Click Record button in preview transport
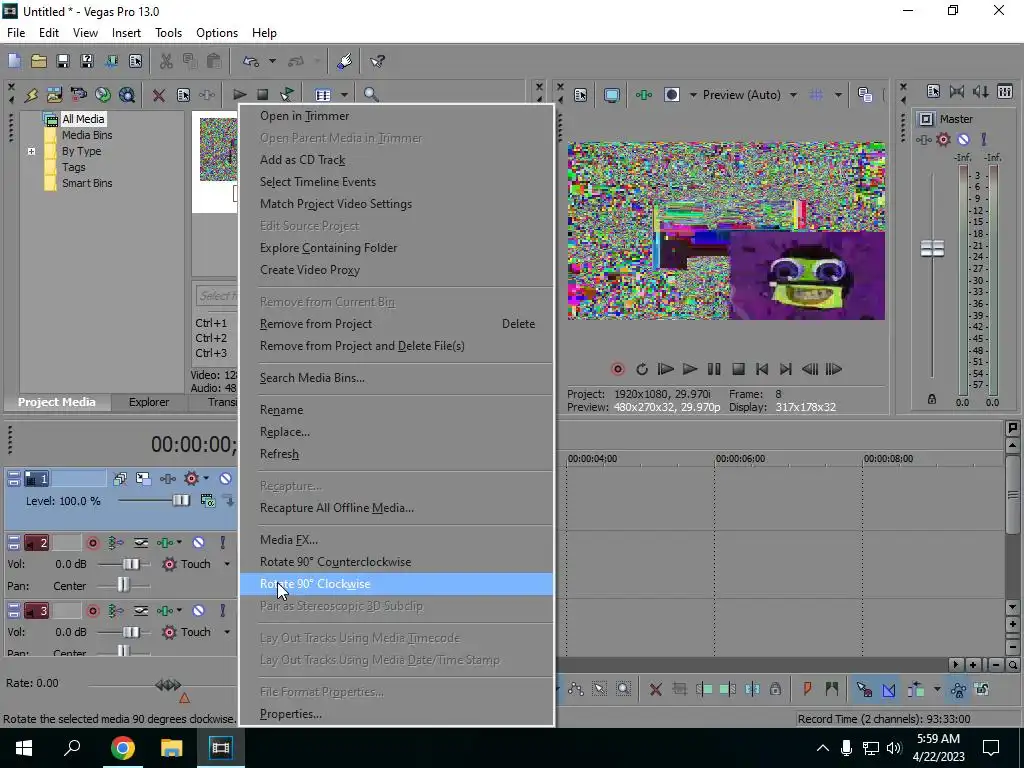This screenshot has width=1024, height=768. point(617,370)
